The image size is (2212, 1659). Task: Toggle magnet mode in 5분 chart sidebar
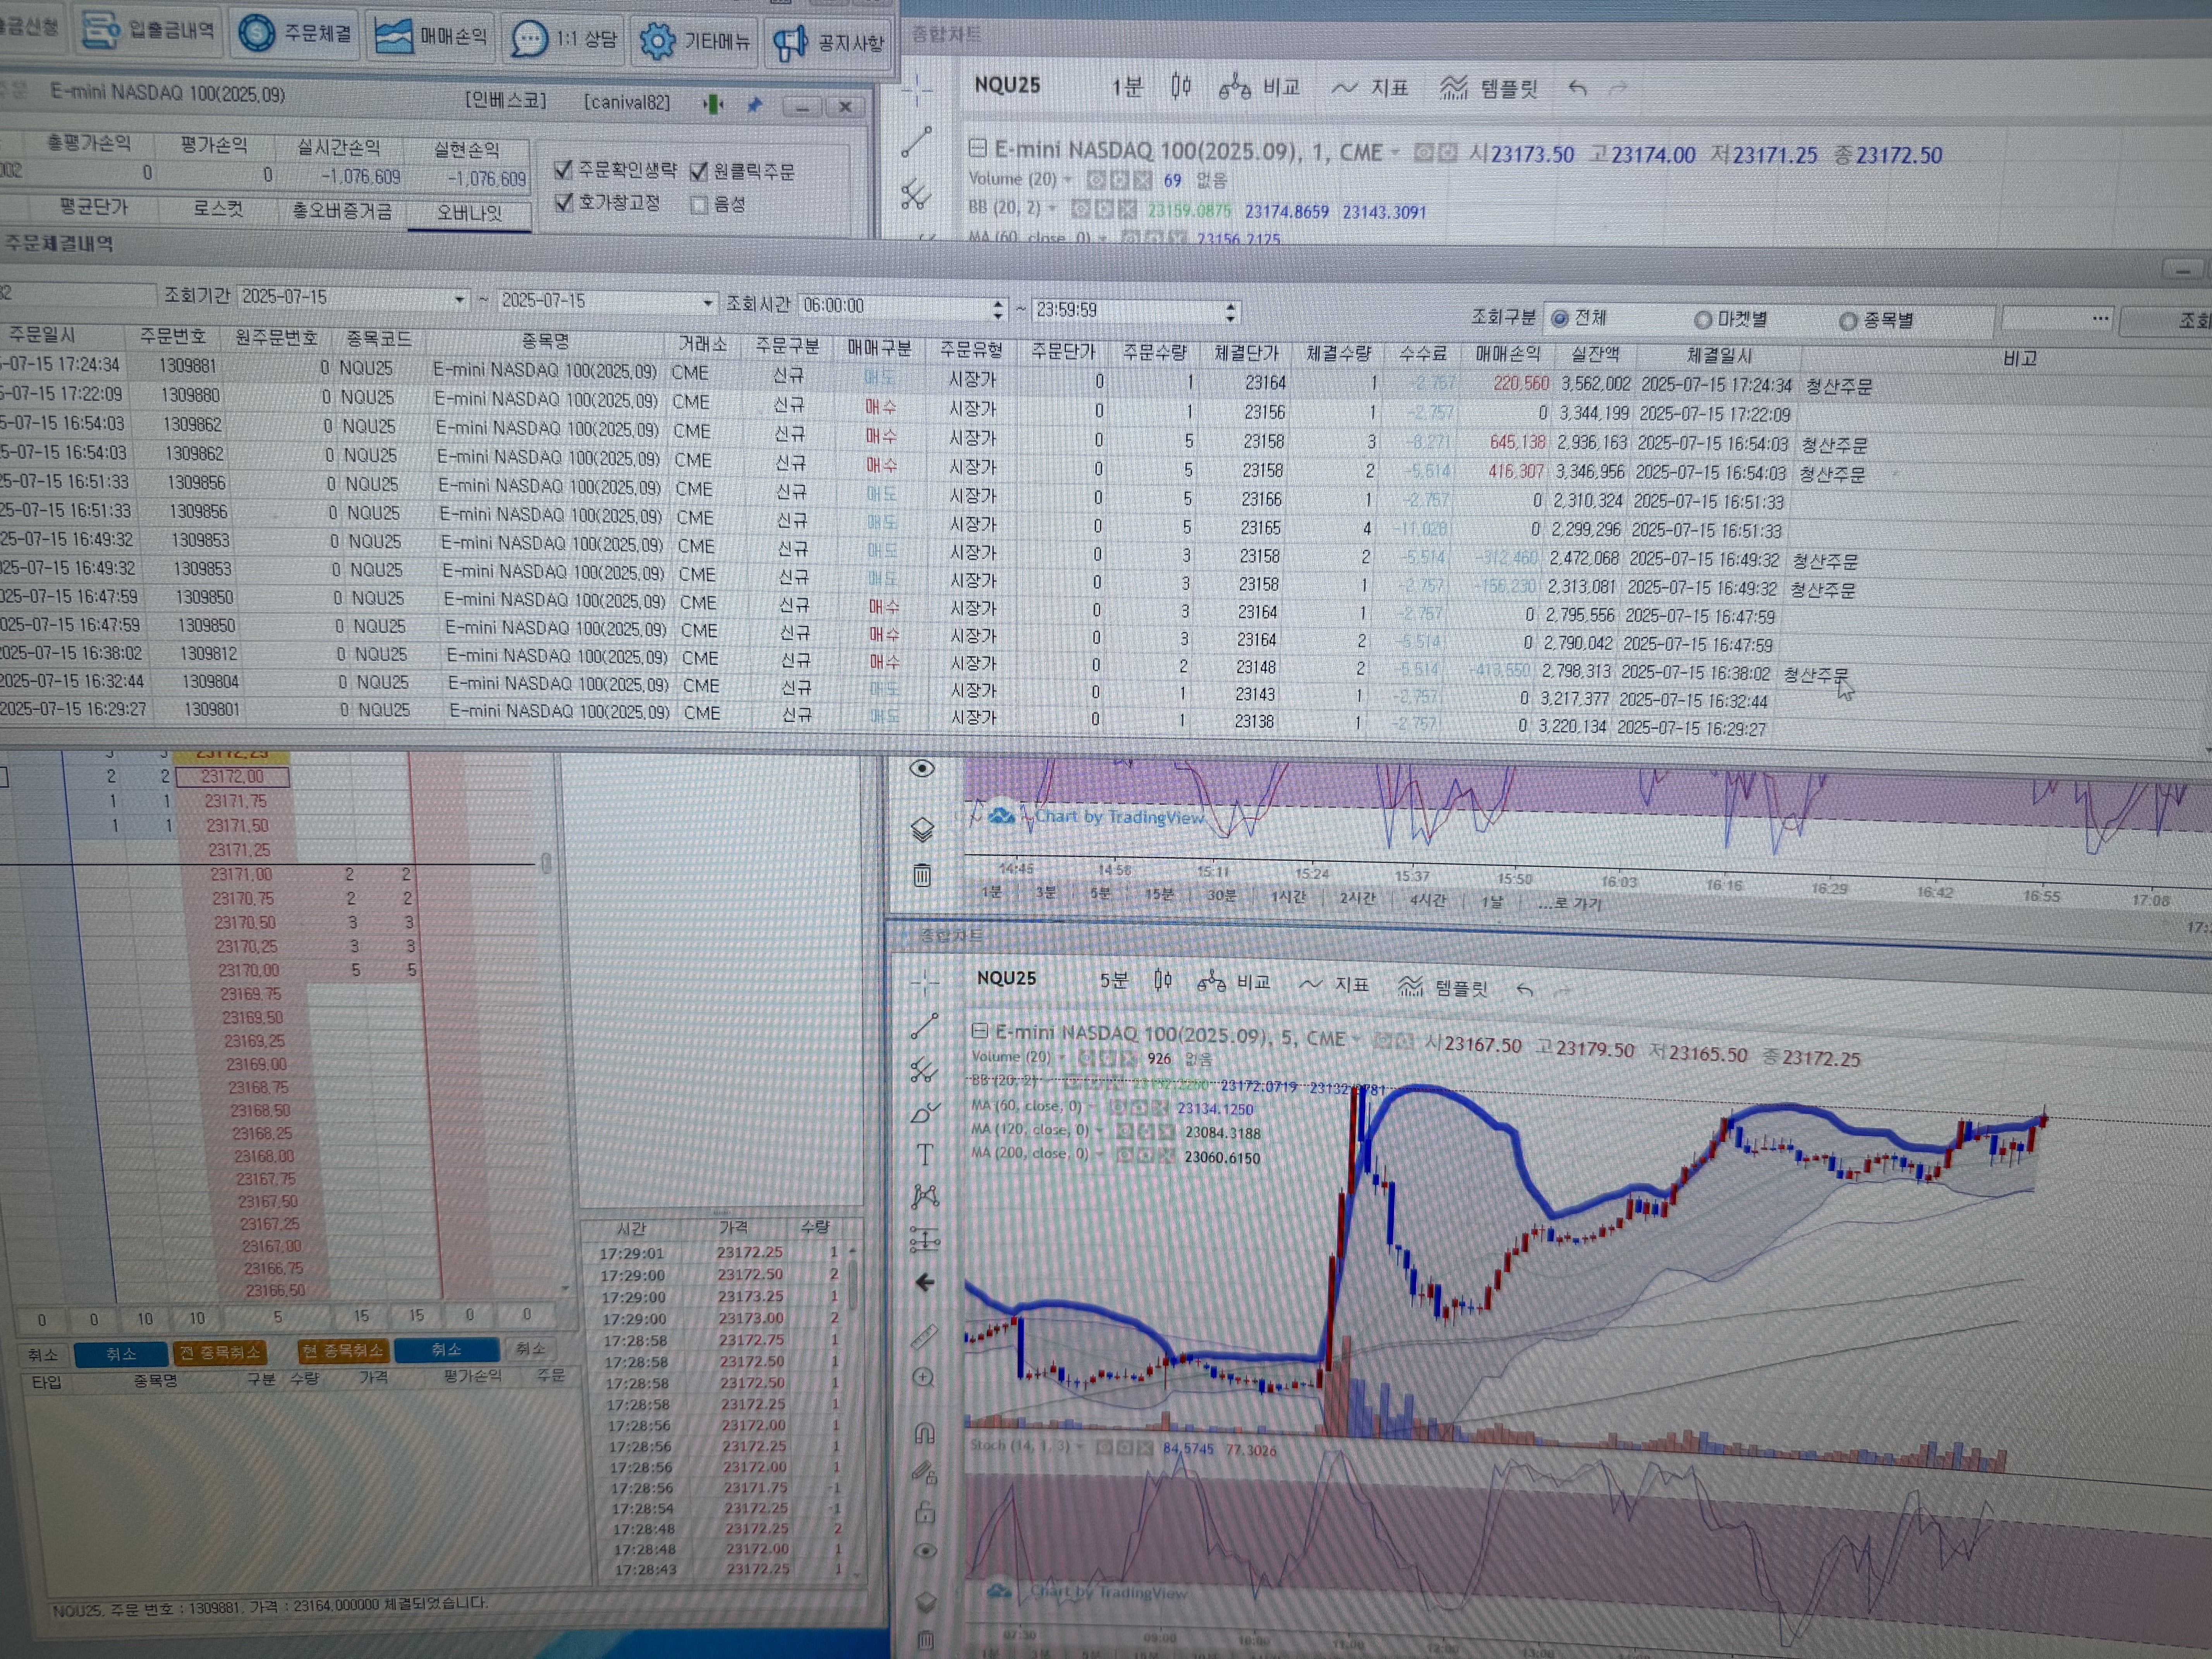[x=925, y=1434]
